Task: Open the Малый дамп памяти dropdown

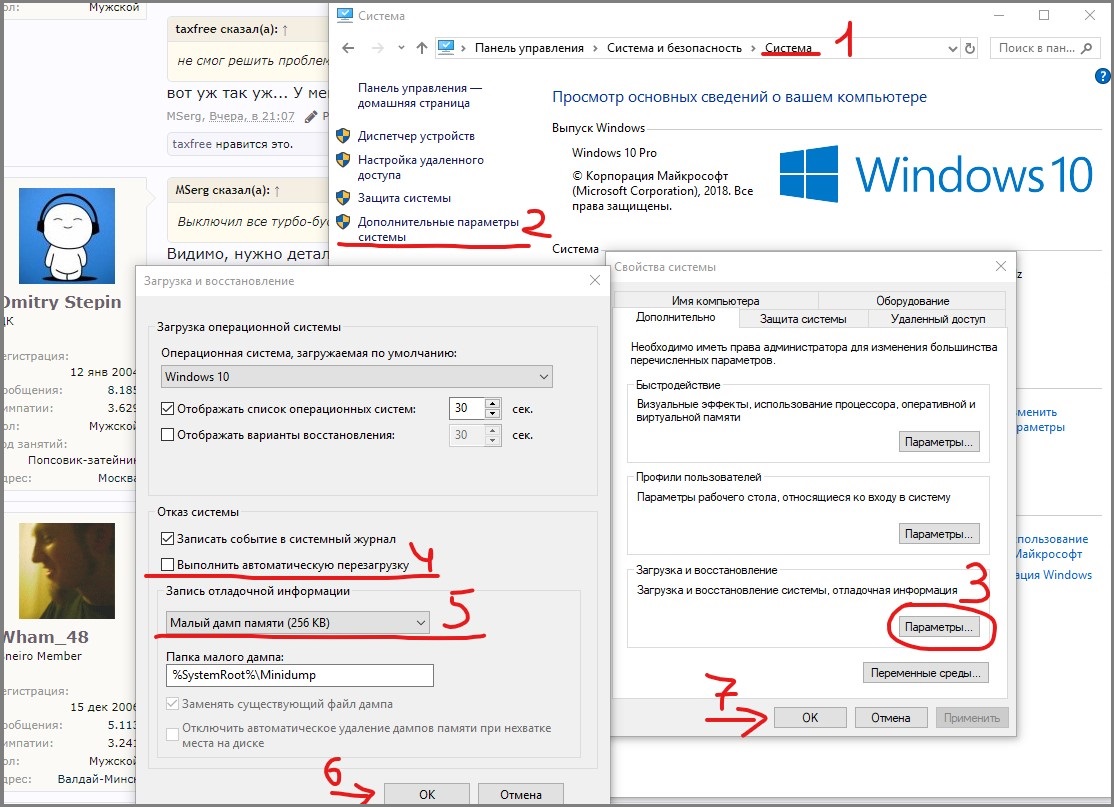Action: [298, 622]
